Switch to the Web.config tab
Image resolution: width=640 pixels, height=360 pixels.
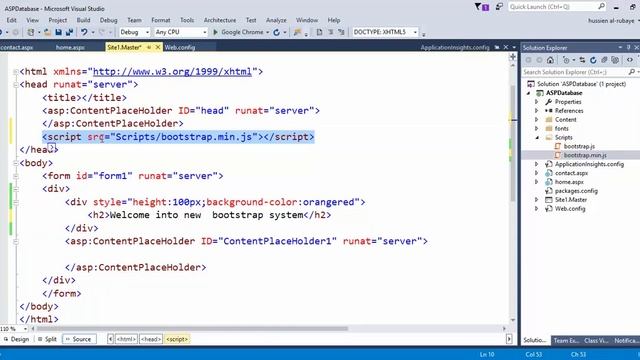180,47
